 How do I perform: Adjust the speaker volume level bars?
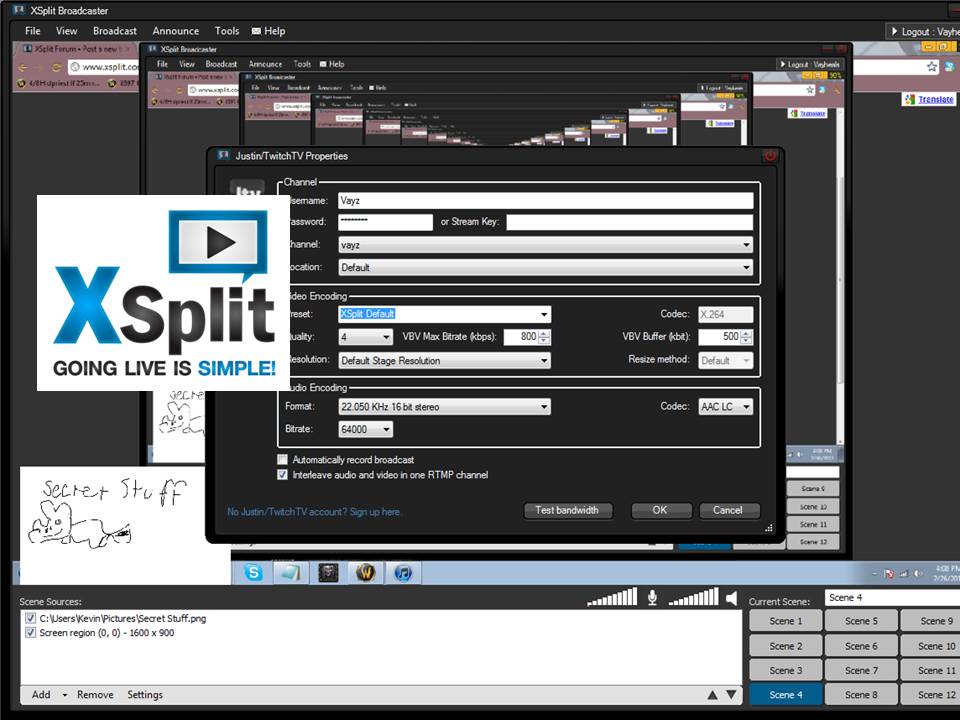point(694,597)
